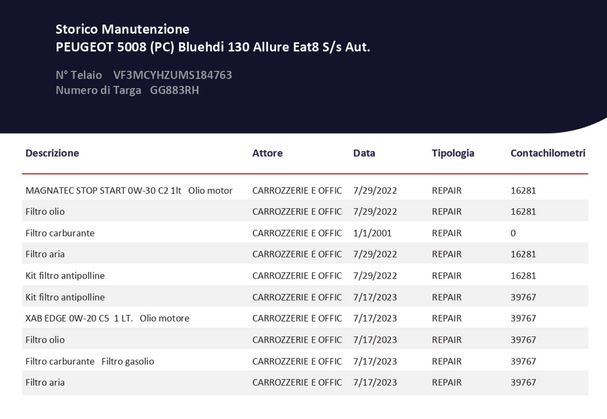The width and height of the screenshot is (607, 419).
Task: Click the first Filtro olio row
Action: coord(305,212)
